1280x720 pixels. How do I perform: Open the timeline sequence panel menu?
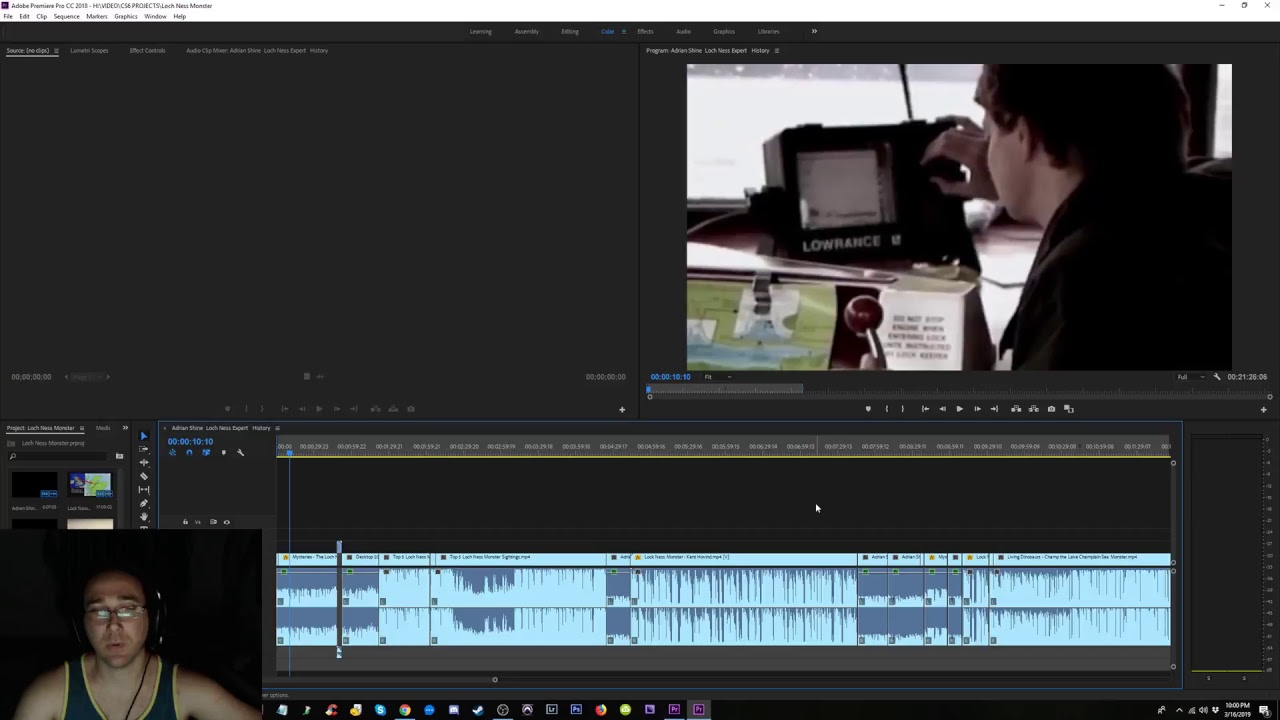coord(278,428)
